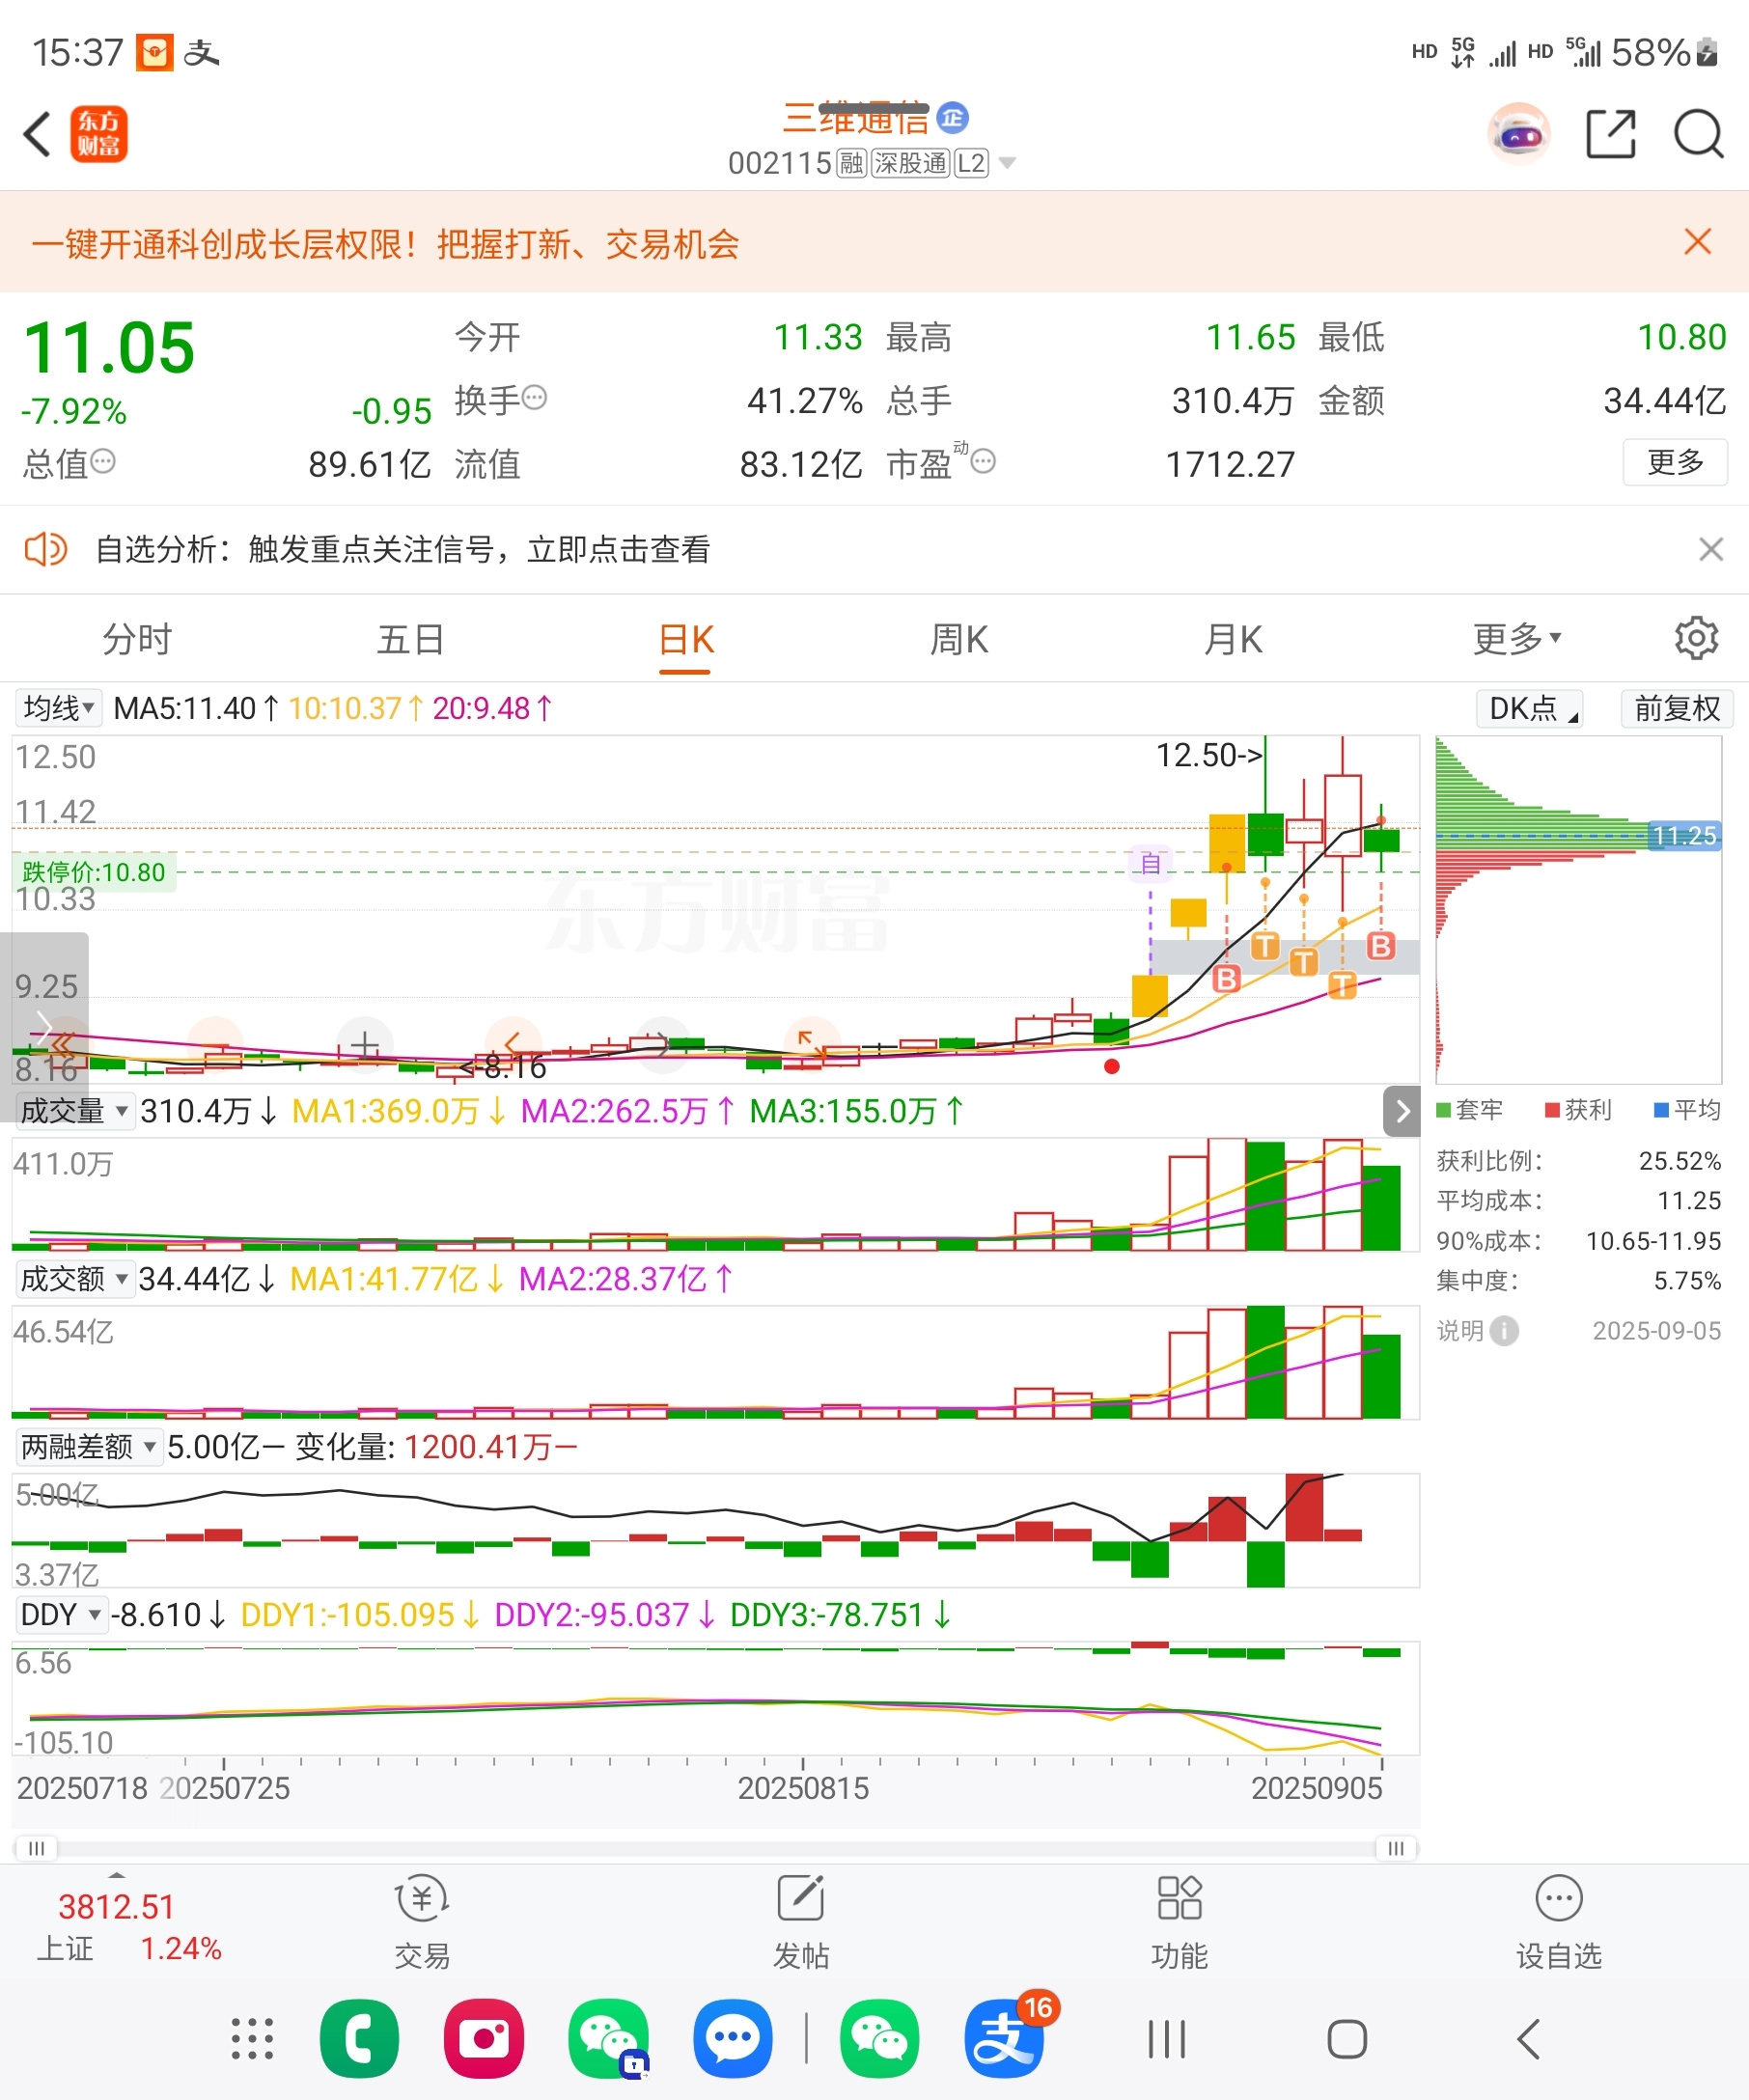Switch to 分时 chart tab

(x=137, y=639)
